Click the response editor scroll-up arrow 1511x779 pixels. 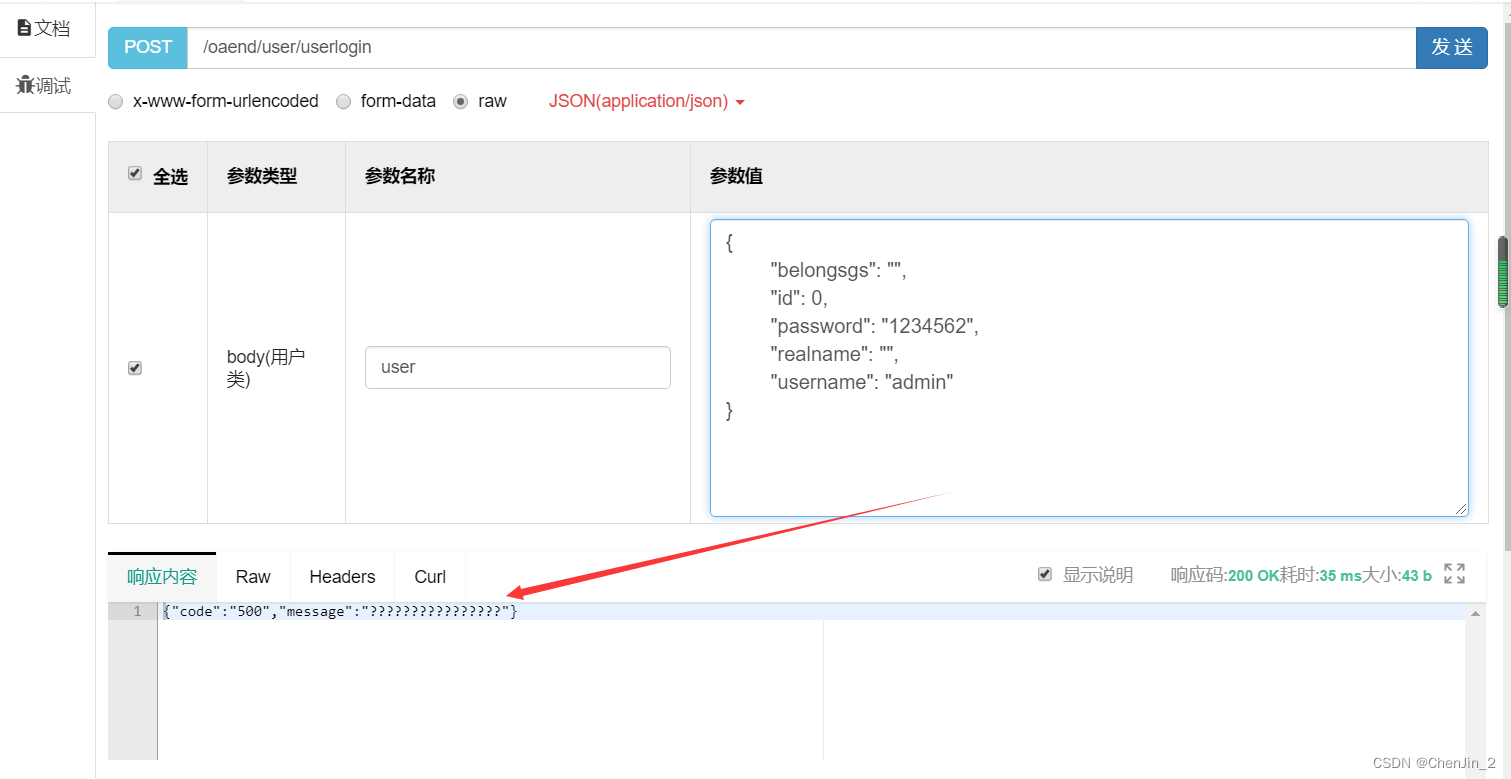1476,612
